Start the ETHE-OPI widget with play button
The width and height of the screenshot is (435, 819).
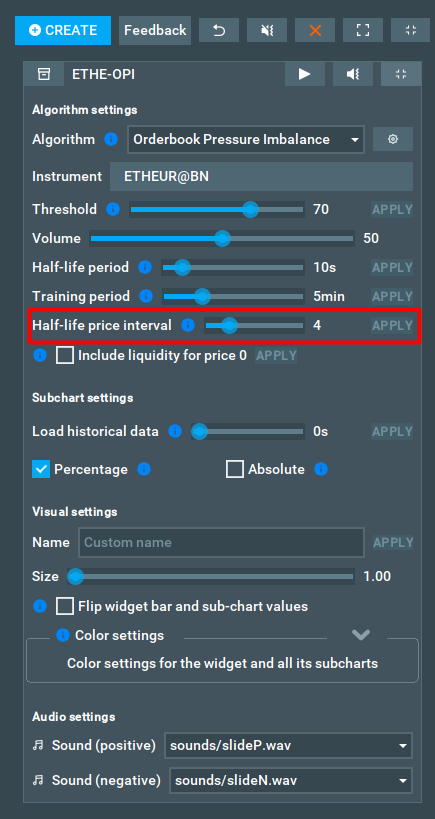[x=305, y=74]
